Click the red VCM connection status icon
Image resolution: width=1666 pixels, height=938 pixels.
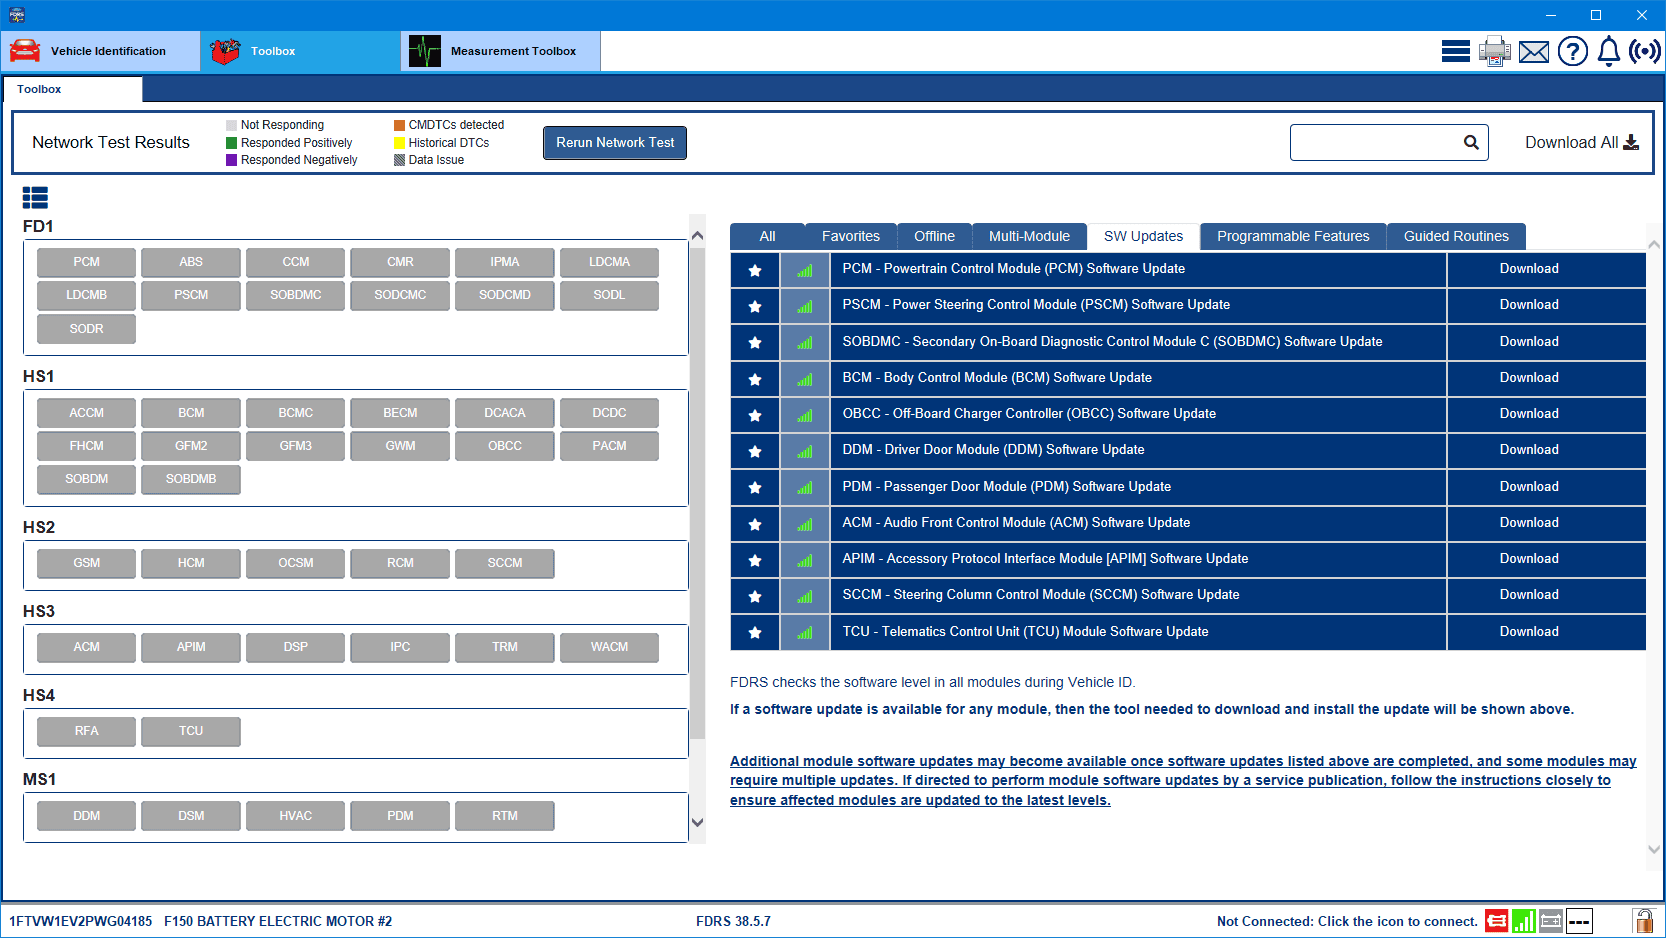(1496, 921)
